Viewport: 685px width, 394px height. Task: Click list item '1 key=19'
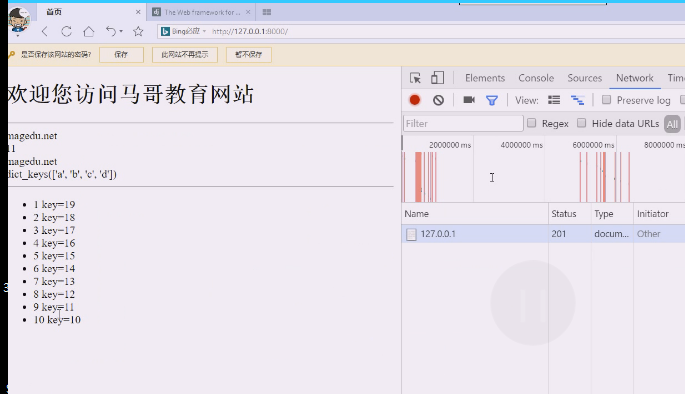pyautogui.click(x=54, y=204)
